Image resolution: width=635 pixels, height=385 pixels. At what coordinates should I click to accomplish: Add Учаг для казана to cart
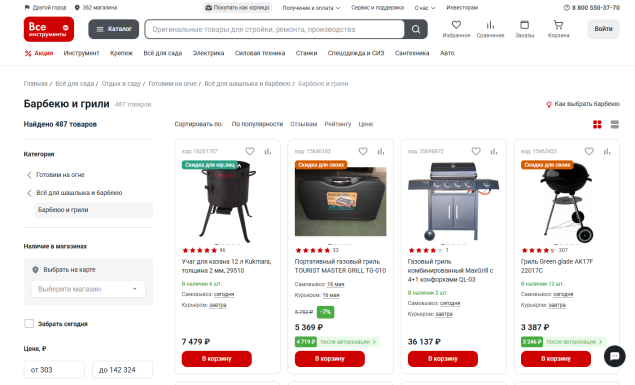tap(217, 359)
